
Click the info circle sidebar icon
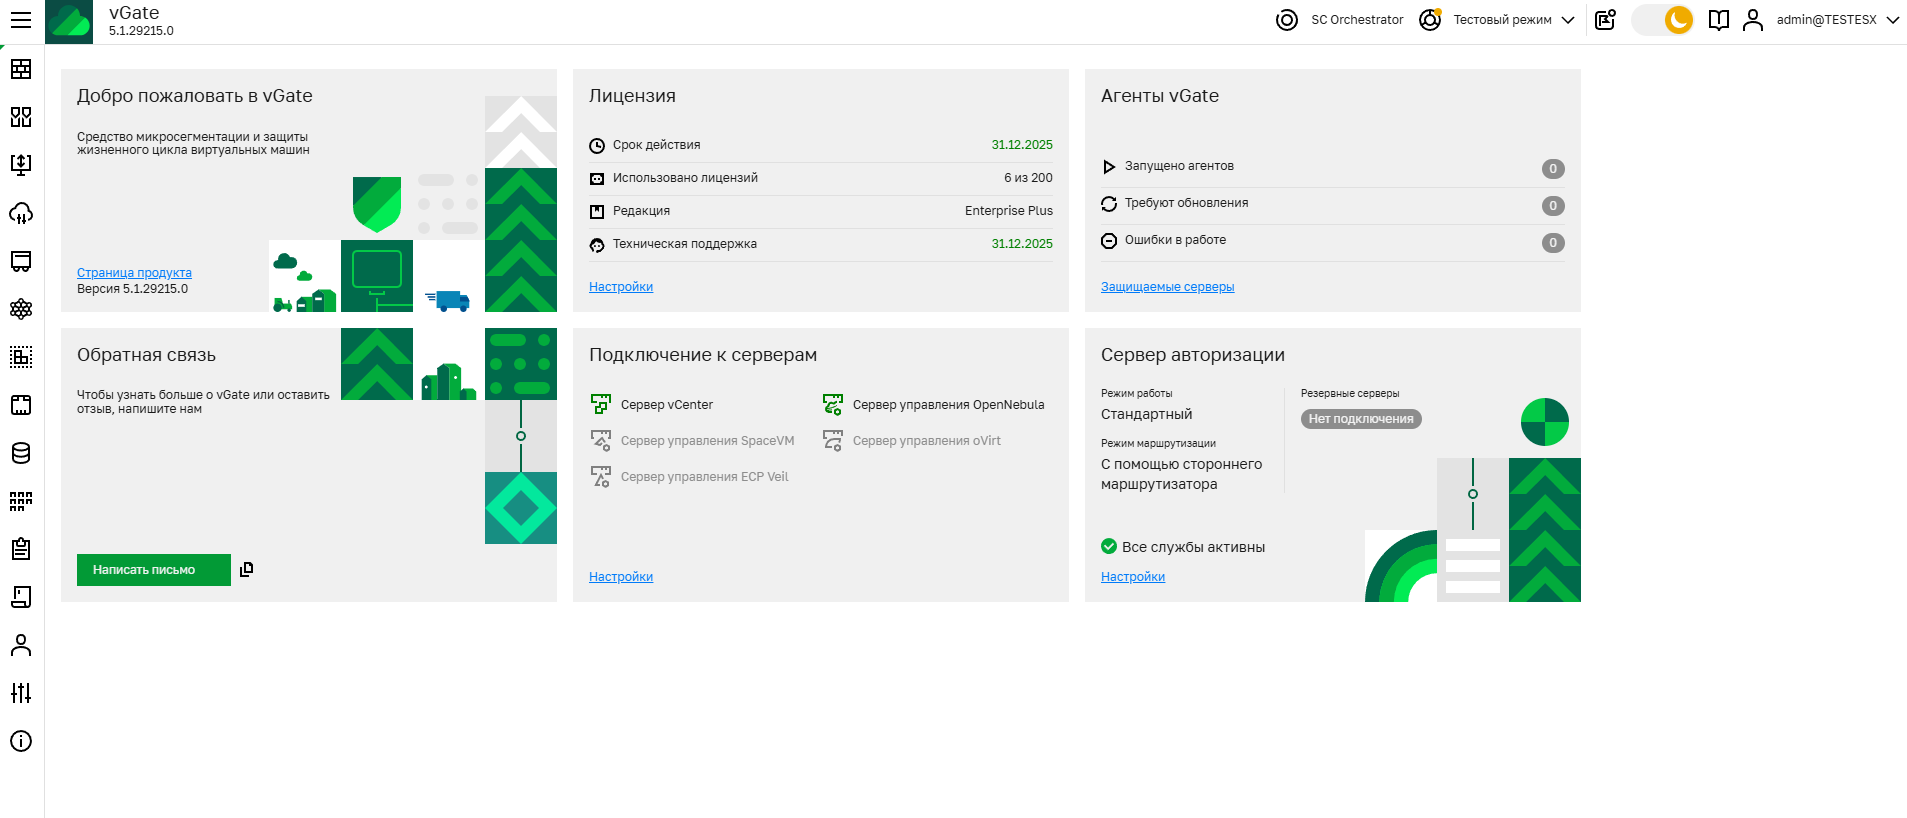pos(21,741)
